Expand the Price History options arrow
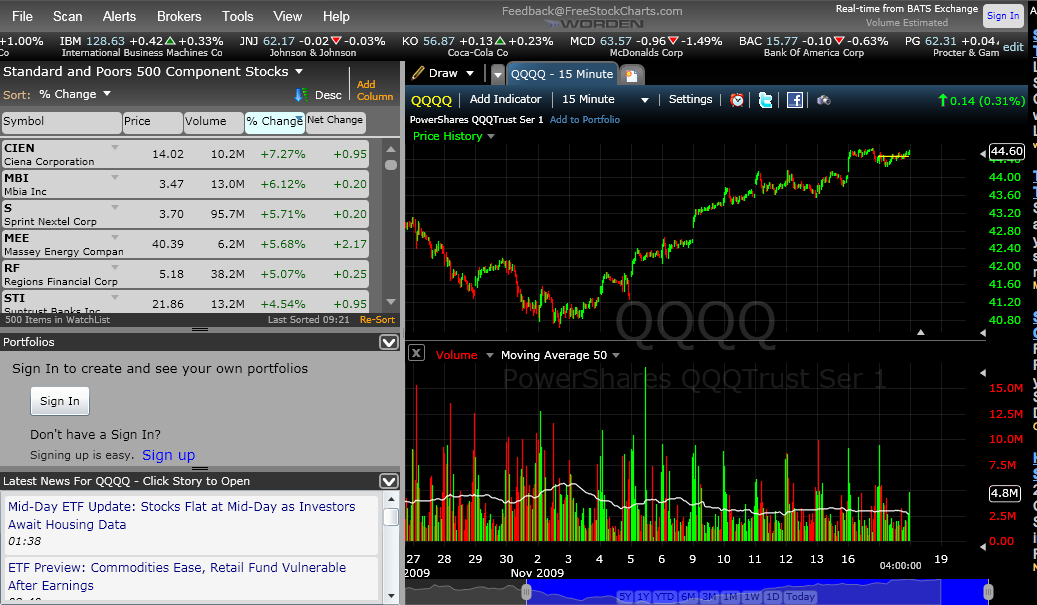1037x605 pixels. click(x=491, y=136)
